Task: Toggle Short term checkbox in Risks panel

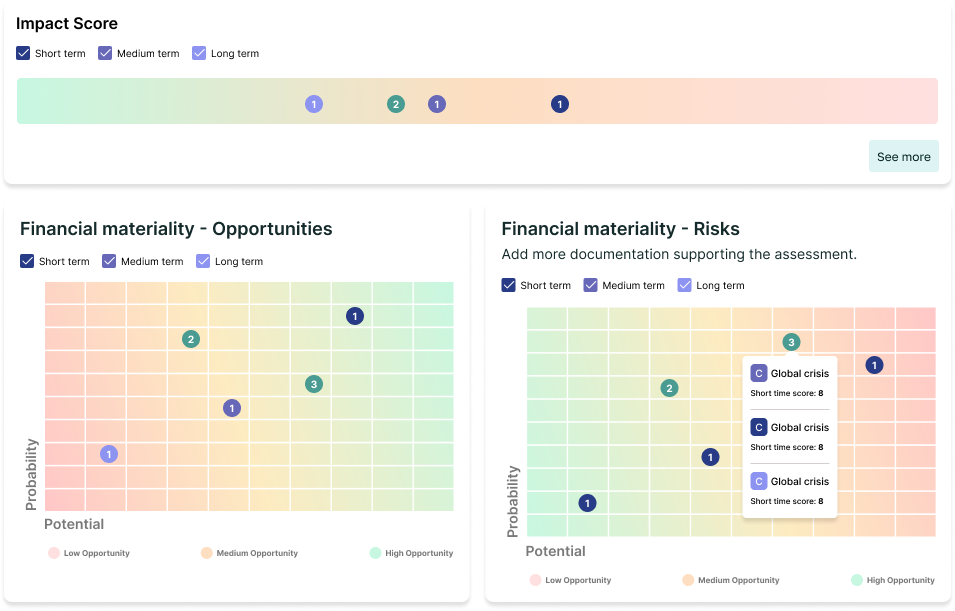Action: (x=509, y=285)
